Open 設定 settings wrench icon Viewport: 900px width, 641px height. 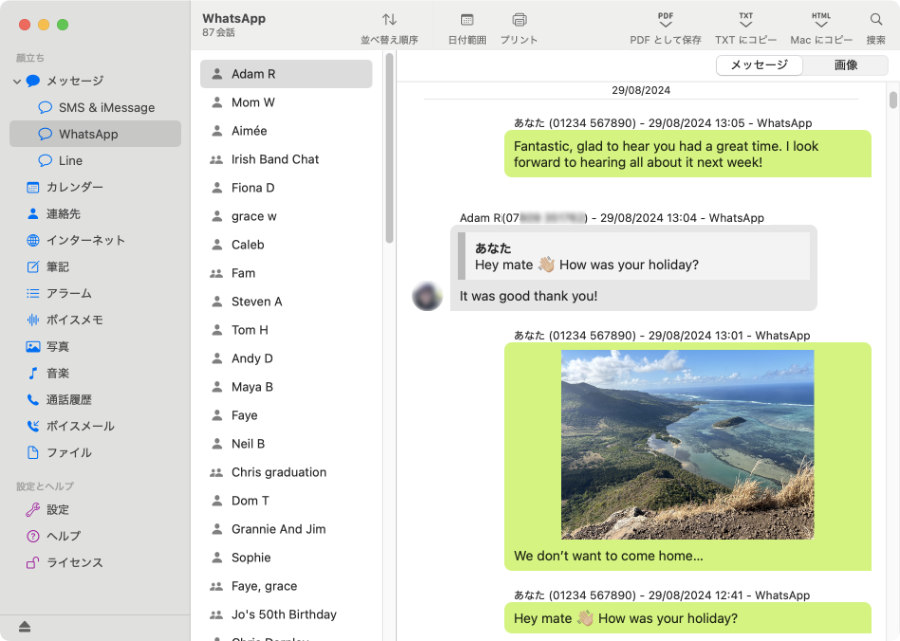pyautogui.click(x=33, y=510)
